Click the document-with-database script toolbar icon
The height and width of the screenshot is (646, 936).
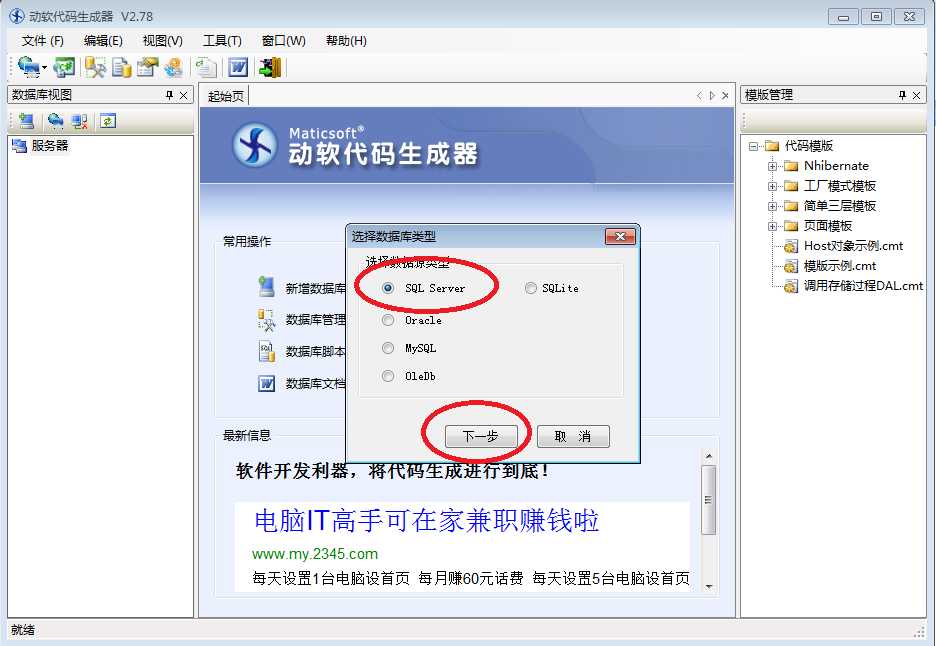tap(122, 67)
